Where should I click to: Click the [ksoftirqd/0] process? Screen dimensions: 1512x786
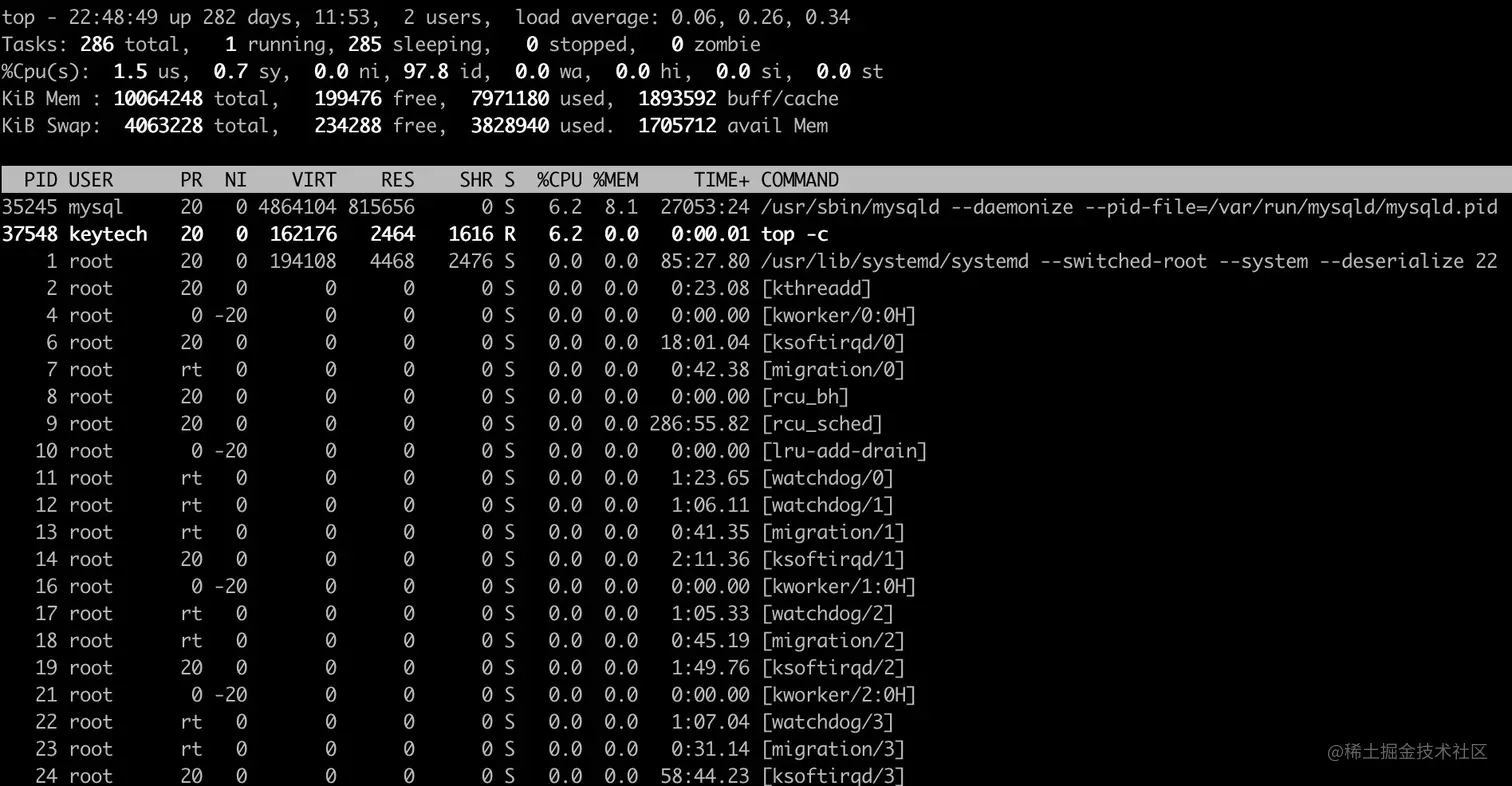(x=833, y=342)
